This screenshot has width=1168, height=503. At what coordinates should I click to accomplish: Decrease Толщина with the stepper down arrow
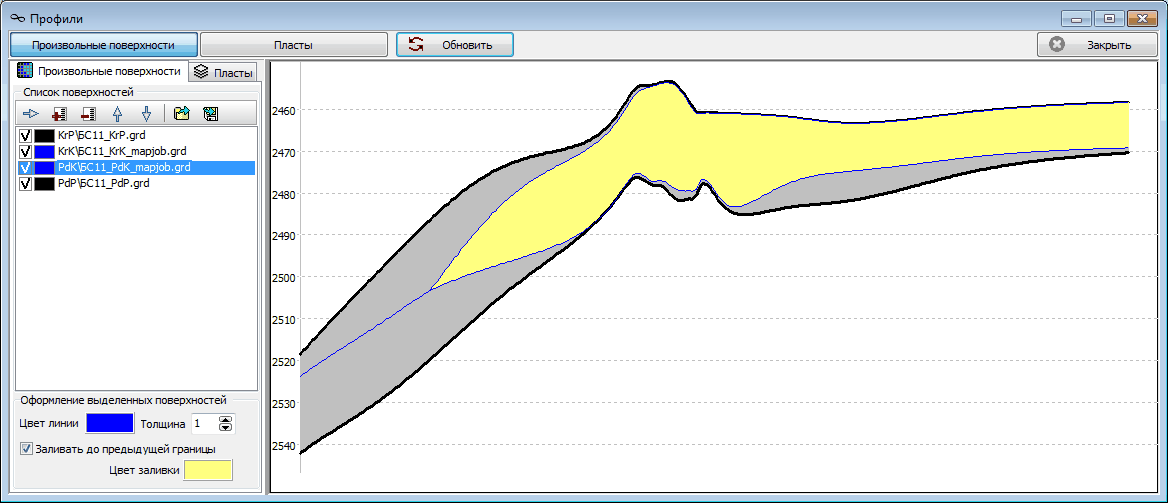[226, 428]
